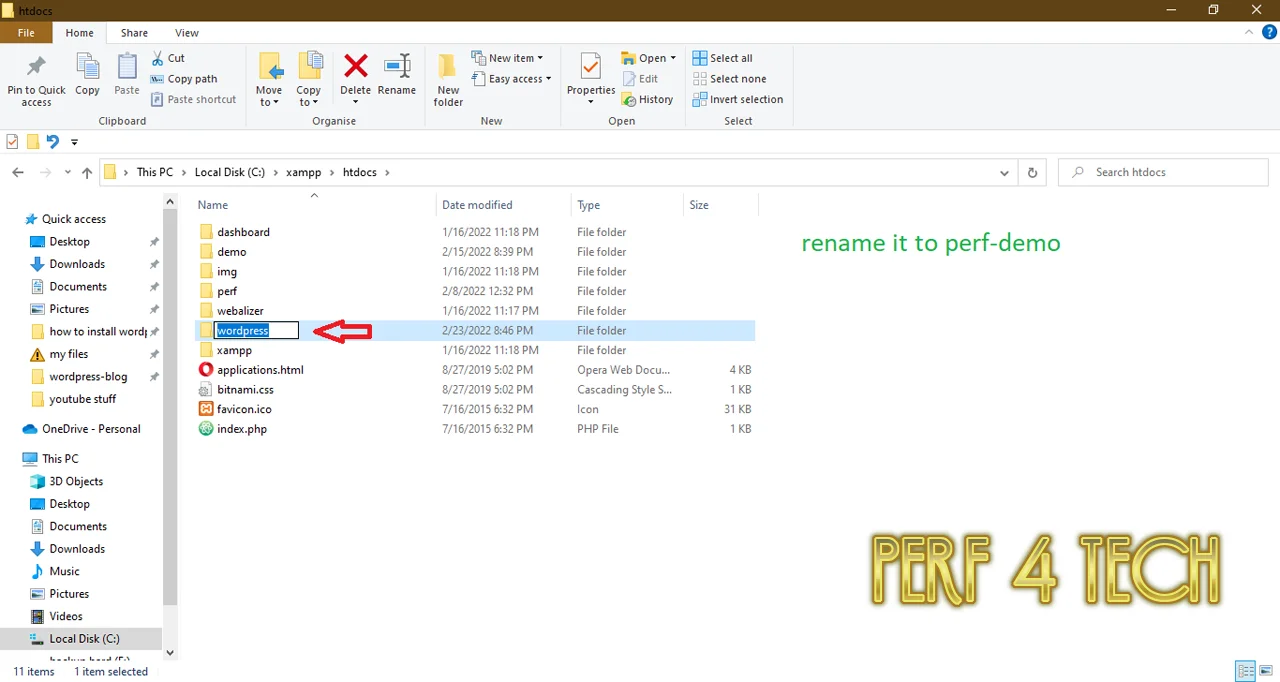Image resolution: width=1280 pixels, height=682 pixels.
Task: Go forward using the right navigation arrow
Action: point(46,172)
